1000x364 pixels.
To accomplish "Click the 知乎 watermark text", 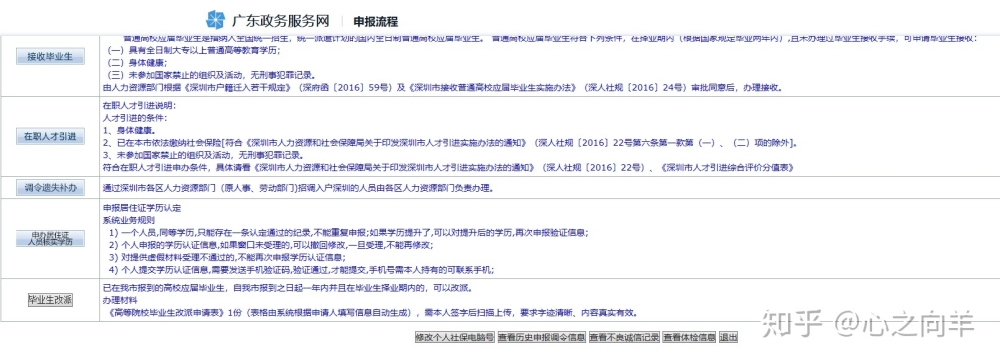I will pos(791,323).
